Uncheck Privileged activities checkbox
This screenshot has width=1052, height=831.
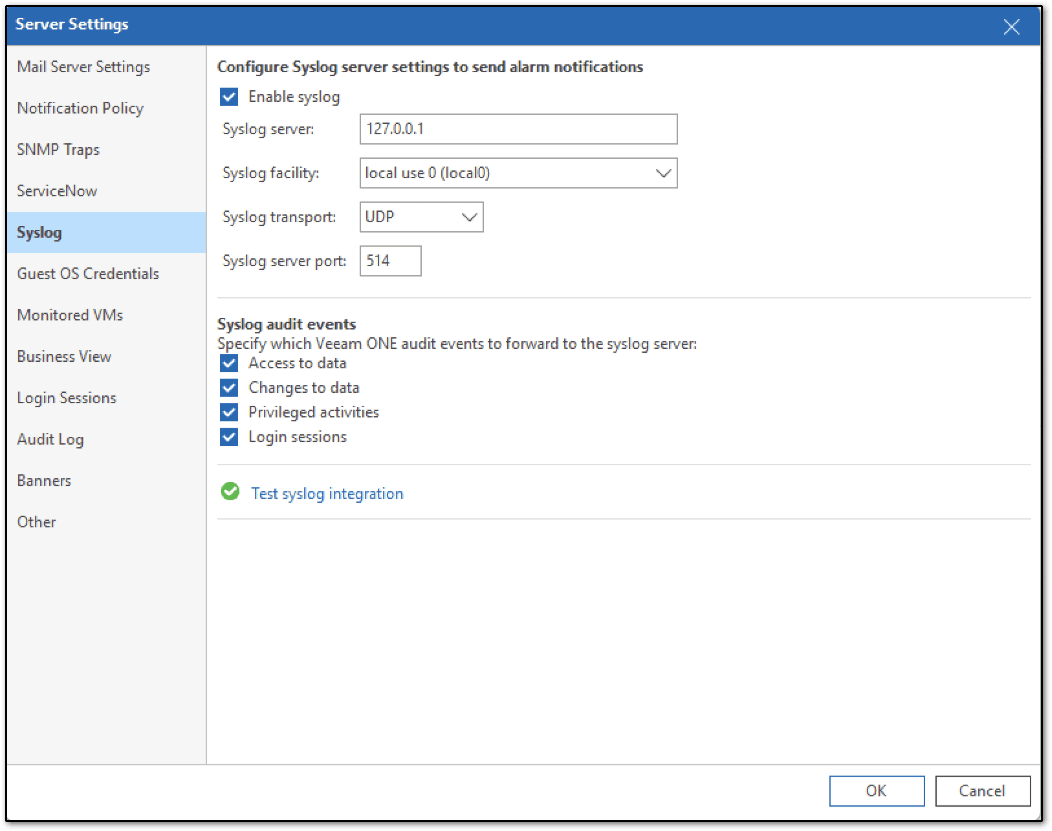tap(230, 412)
